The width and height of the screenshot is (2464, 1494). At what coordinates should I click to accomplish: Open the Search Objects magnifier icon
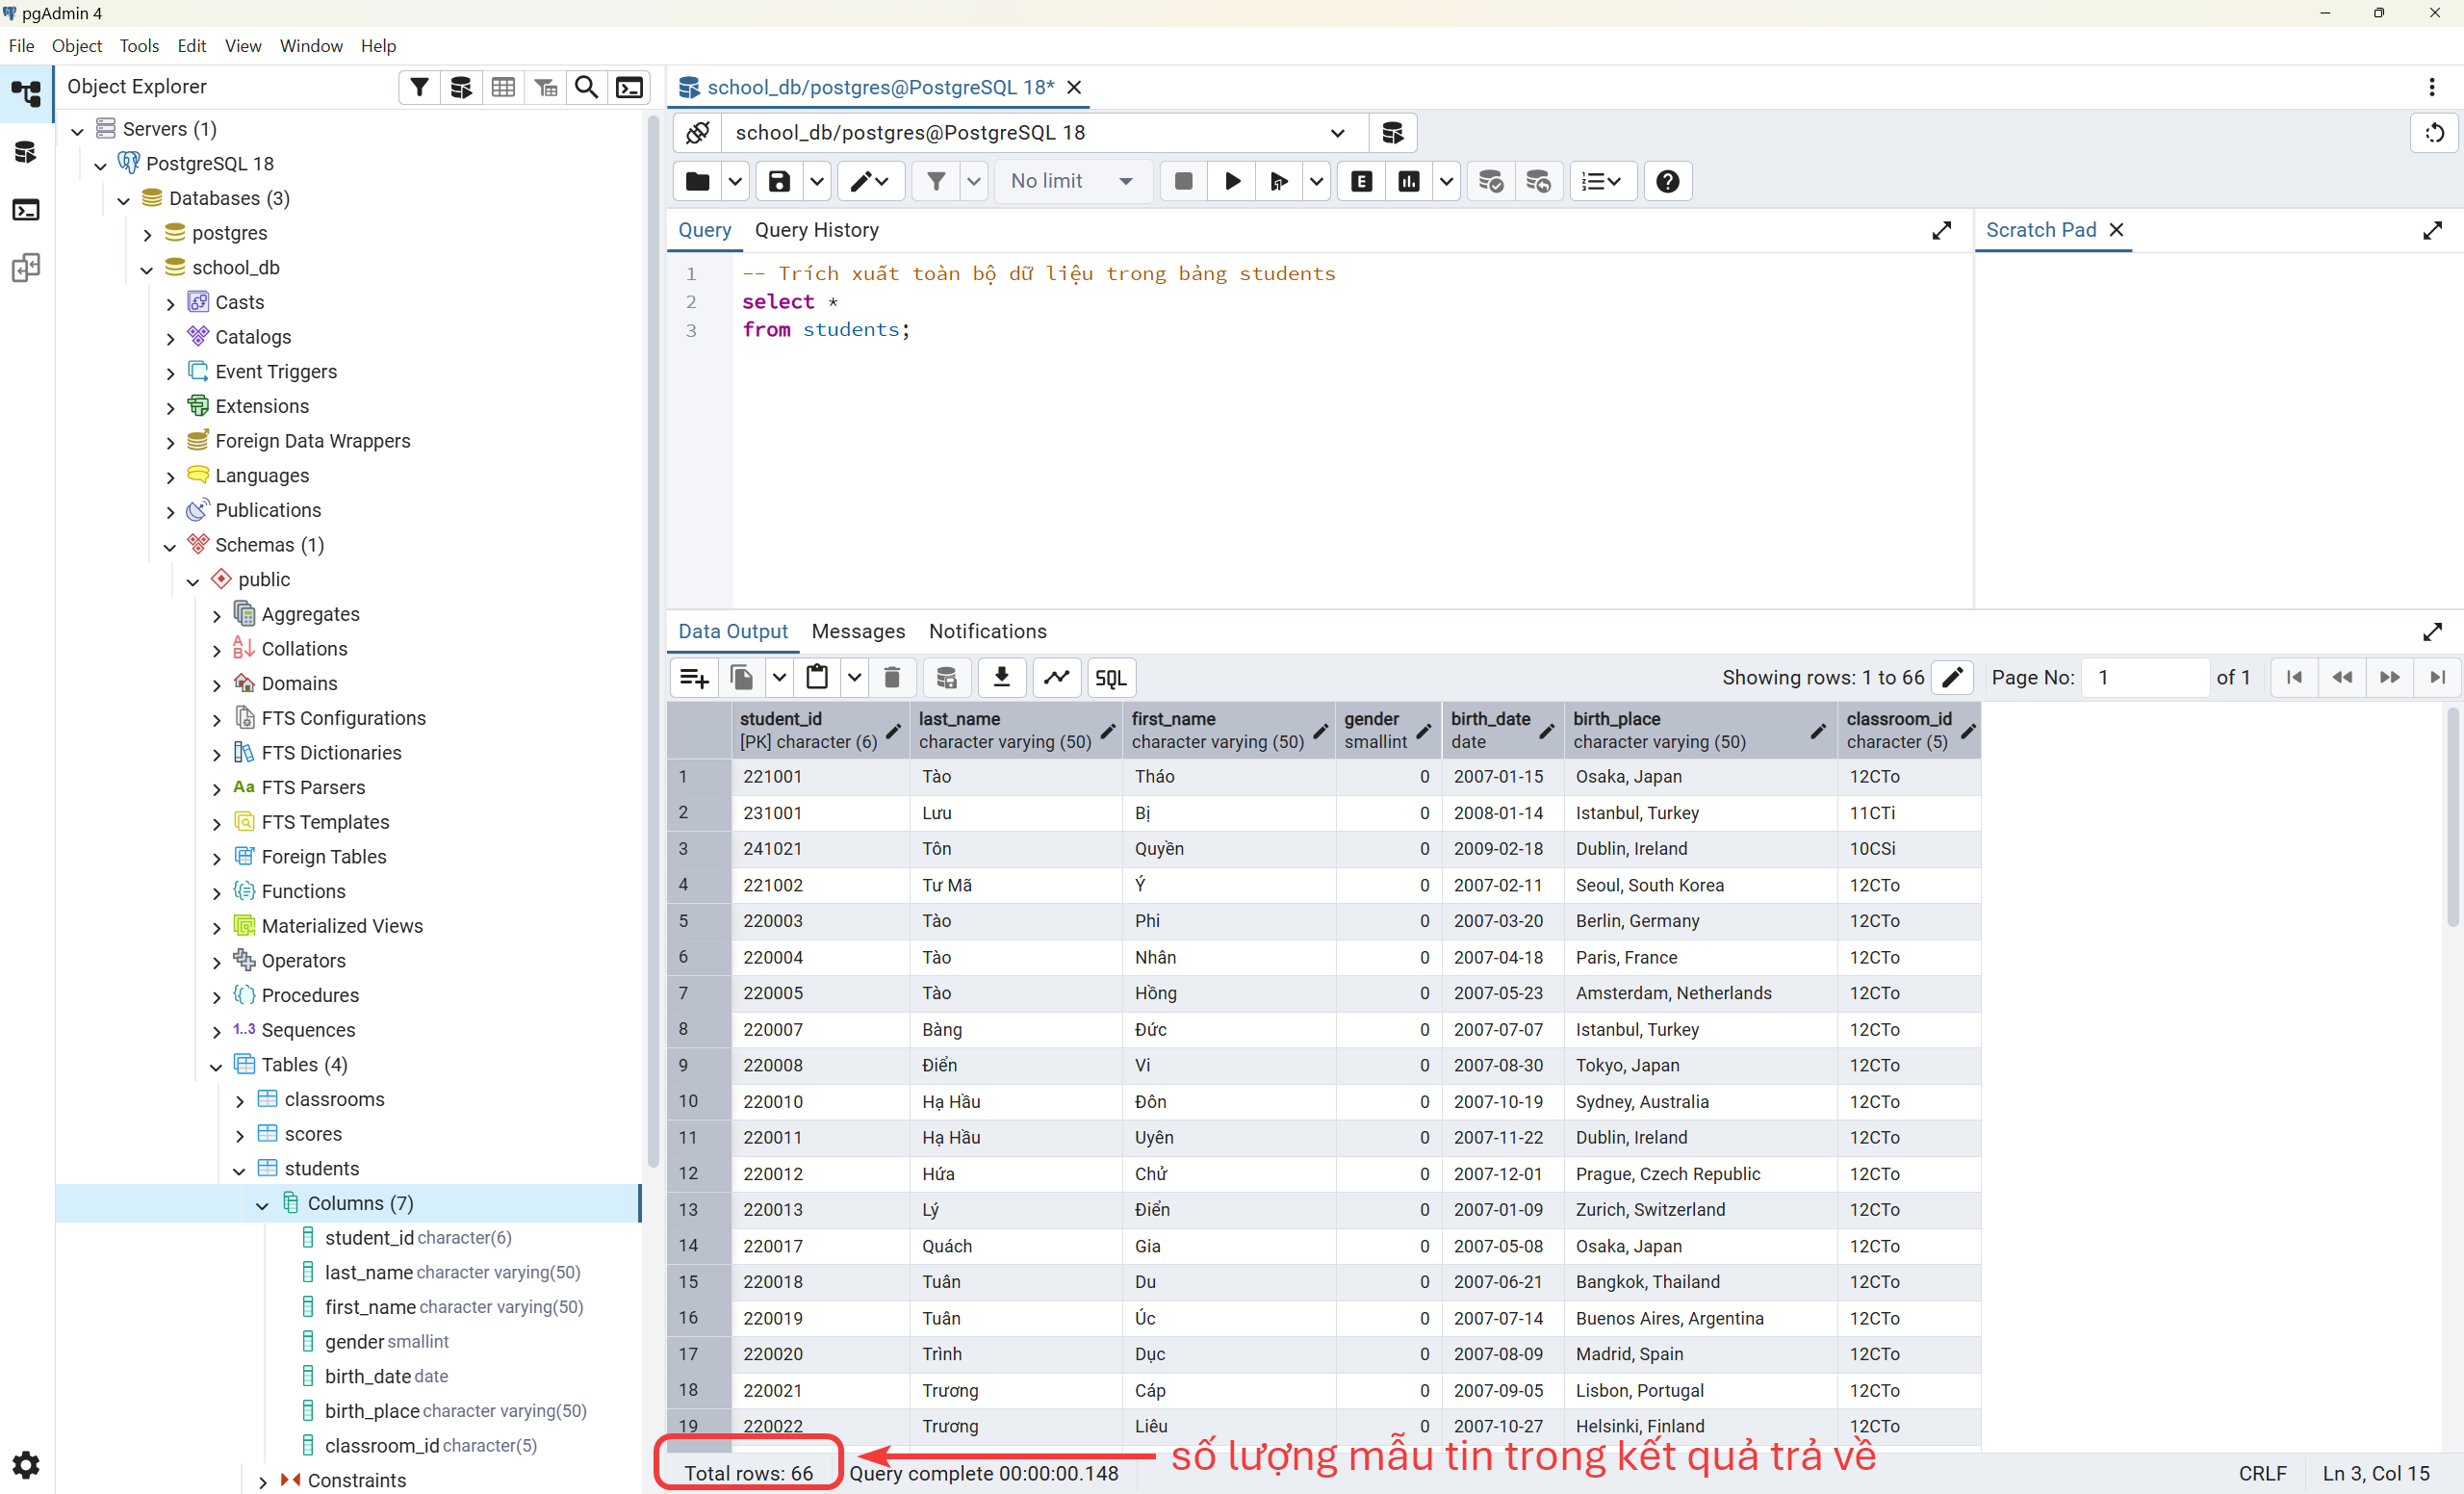click(x=587, y=87)
